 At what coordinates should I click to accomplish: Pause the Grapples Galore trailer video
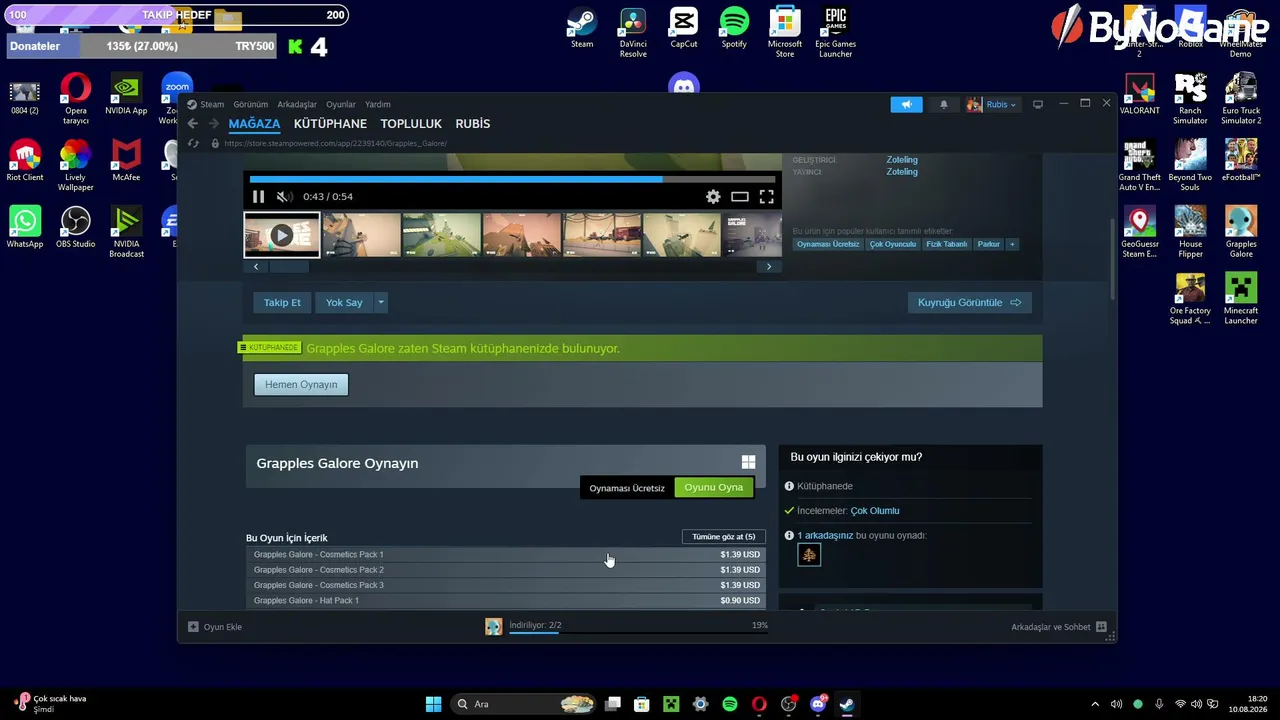coord(258,197)
